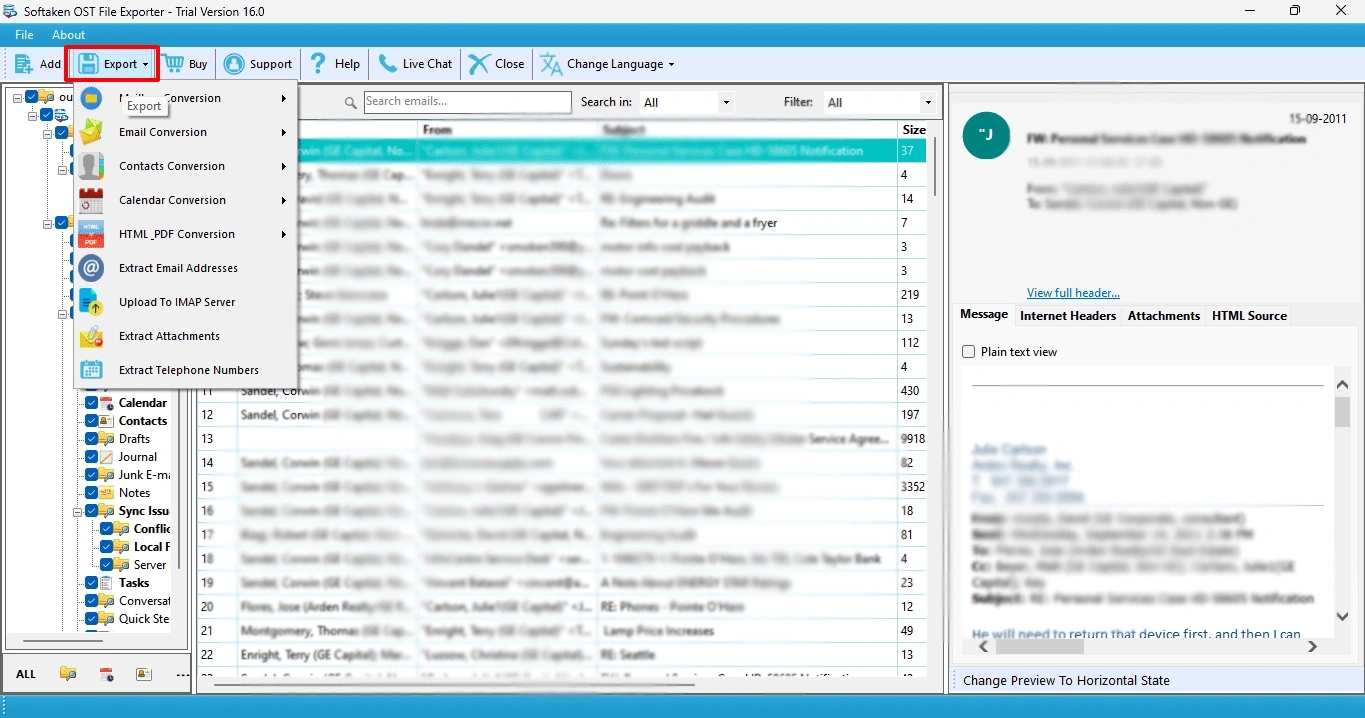Choose the Extract Attachments menu entry
This screenshot has height=718, width=1365.
(169, 336)
